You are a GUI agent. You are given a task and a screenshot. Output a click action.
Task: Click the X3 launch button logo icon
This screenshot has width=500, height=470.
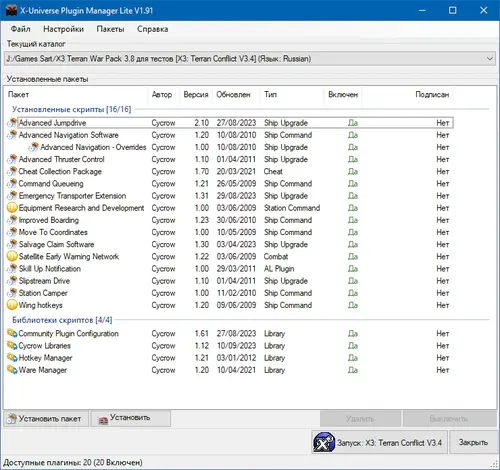324,443
